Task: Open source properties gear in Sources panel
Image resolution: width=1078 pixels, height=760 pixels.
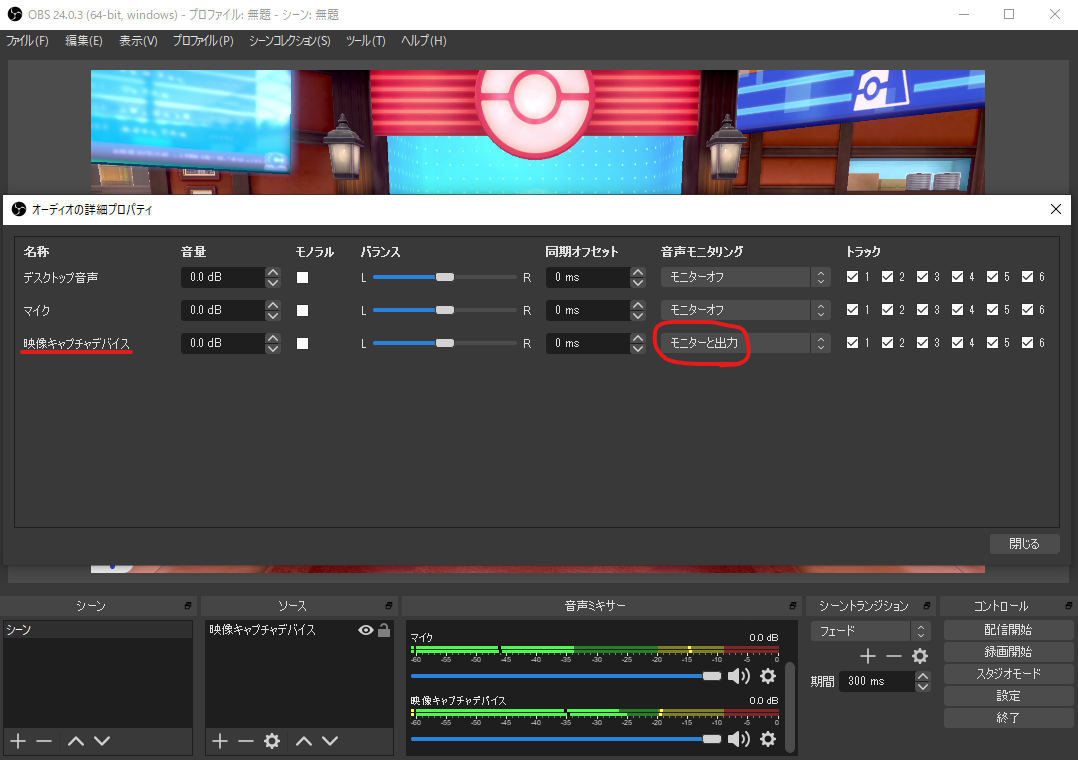Action: pyautogui.click(x=272, y=741)
